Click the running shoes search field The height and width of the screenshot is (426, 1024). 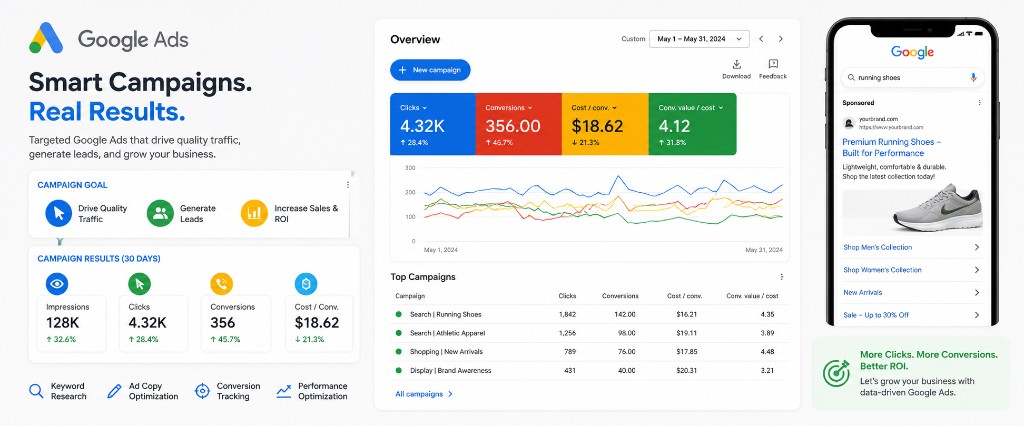(x=912, y=77)
